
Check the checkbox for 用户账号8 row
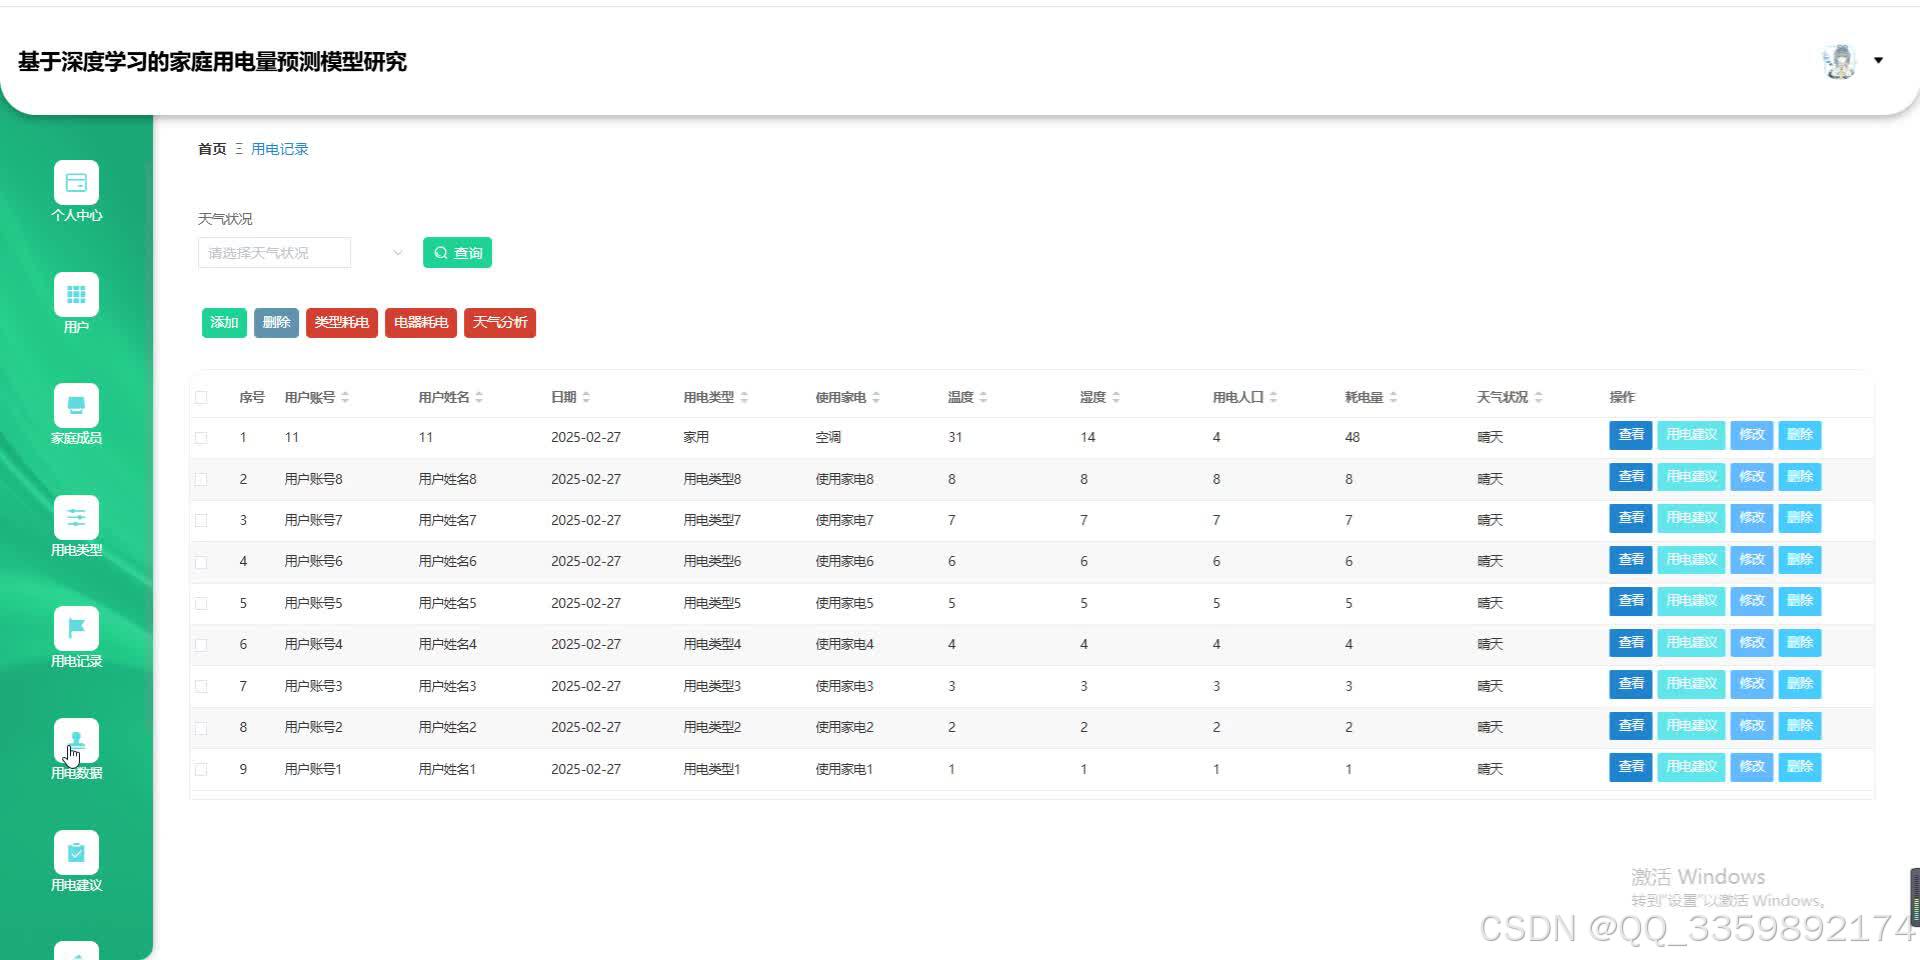(x=201, y=479)
